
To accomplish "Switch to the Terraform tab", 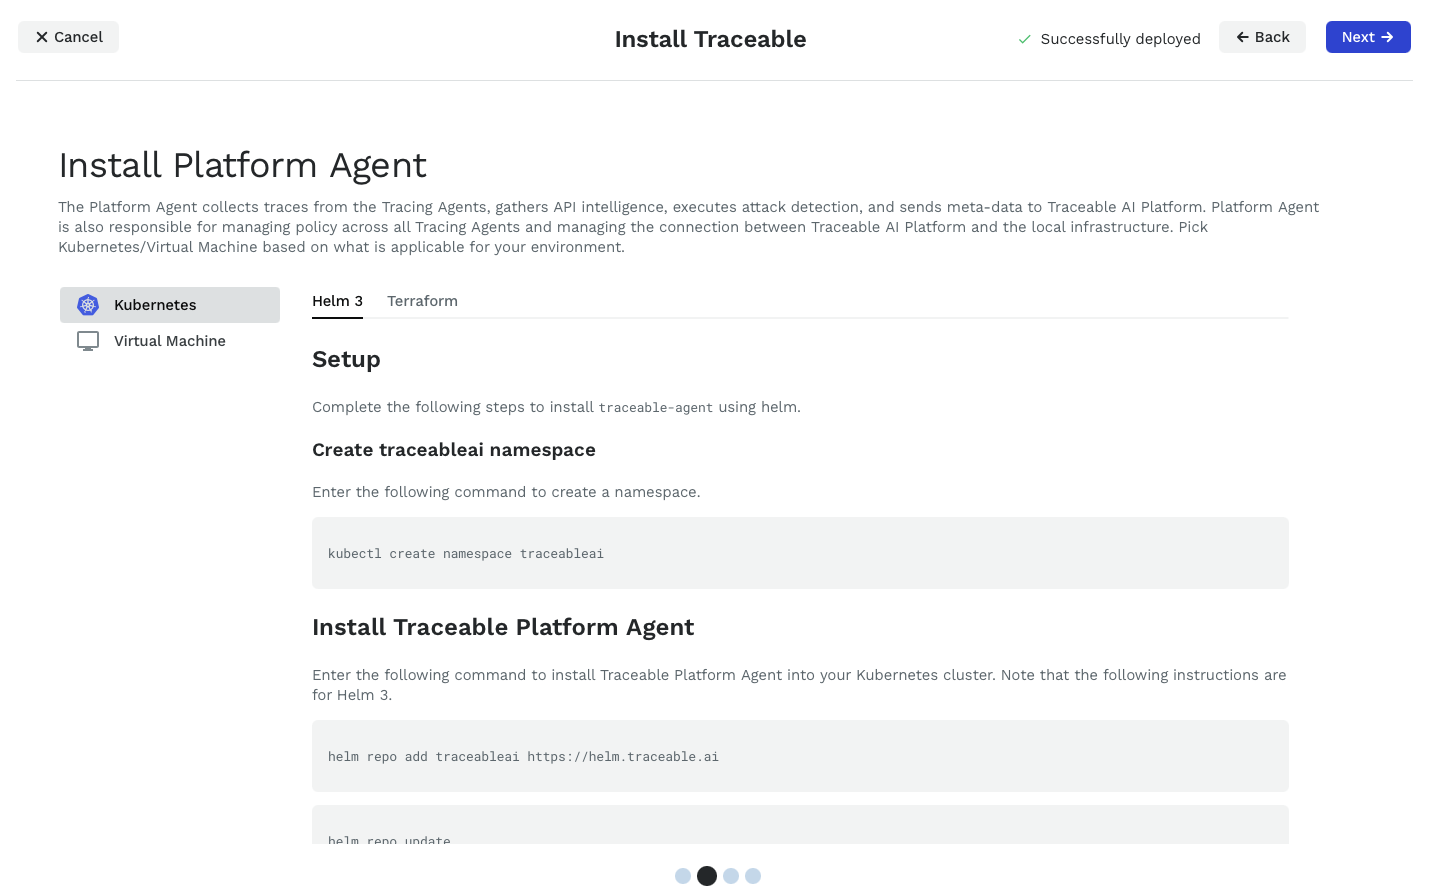I will pos(422,301).
